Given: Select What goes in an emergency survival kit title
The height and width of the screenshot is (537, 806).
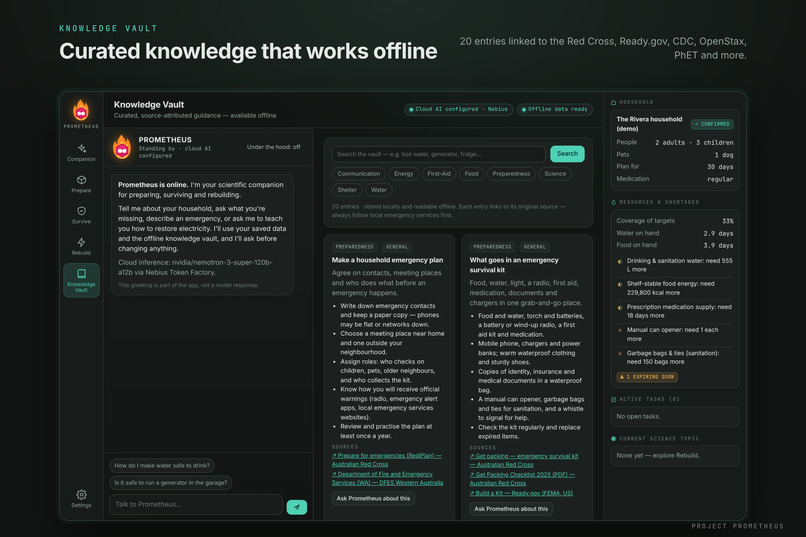Looking at the screenshot, I should [x=514, y=265].
